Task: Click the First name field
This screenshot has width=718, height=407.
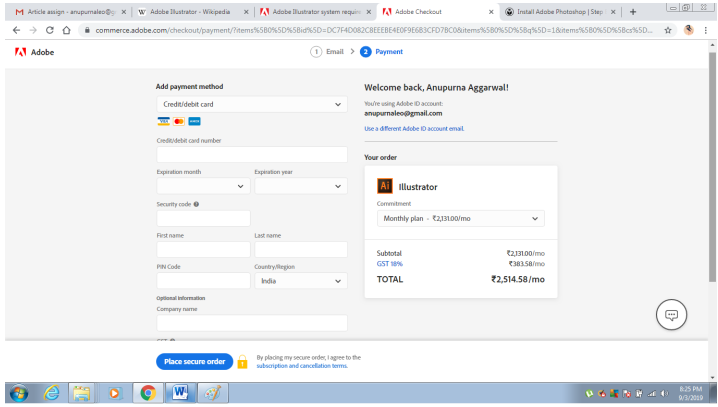Action: (x=203, y=250)
